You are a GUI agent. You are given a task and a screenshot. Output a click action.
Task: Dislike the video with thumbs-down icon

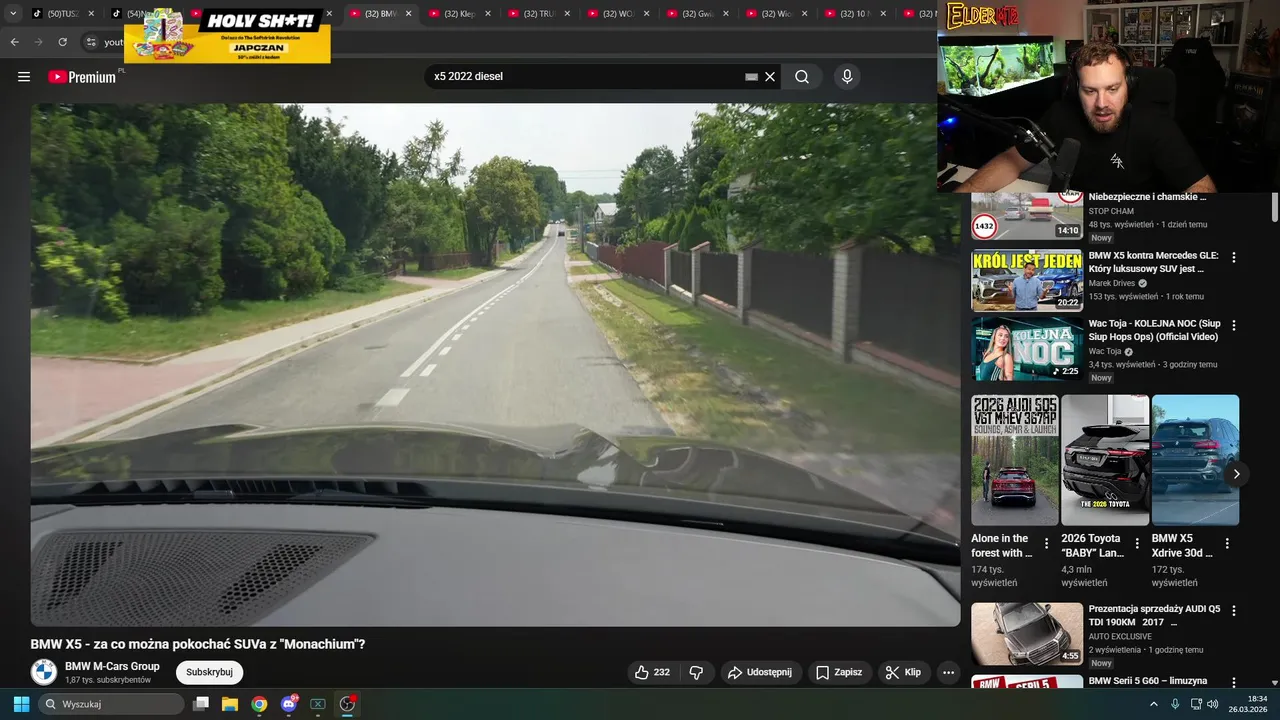(x=697, y=673)
